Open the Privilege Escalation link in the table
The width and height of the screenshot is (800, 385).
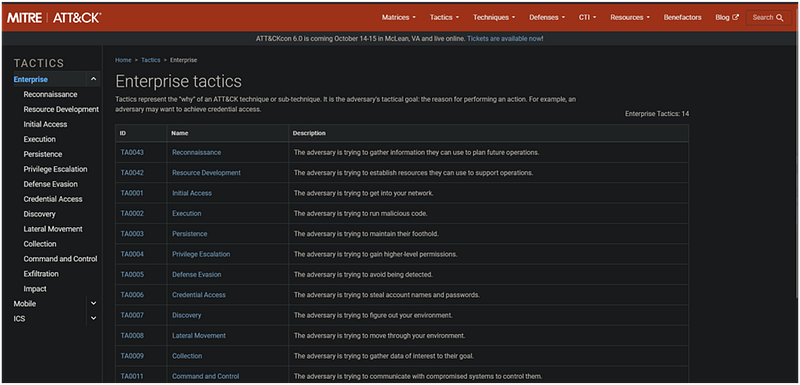pos(201,254)
